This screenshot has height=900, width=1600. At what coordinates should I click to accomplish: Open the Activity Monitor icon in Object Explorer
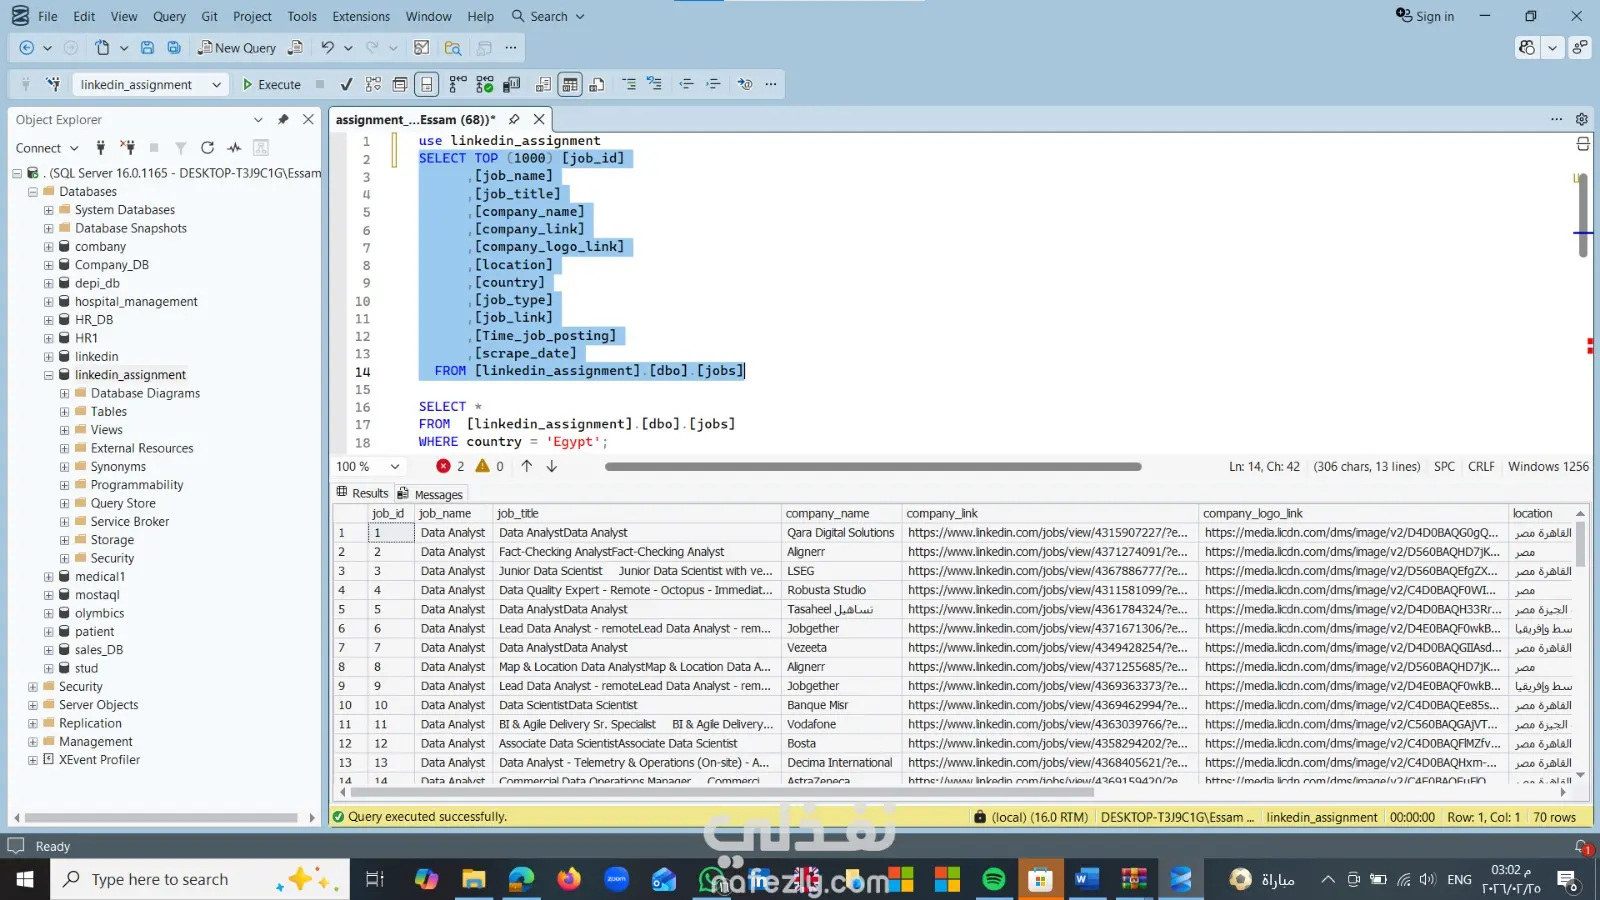tap(234, 148)
